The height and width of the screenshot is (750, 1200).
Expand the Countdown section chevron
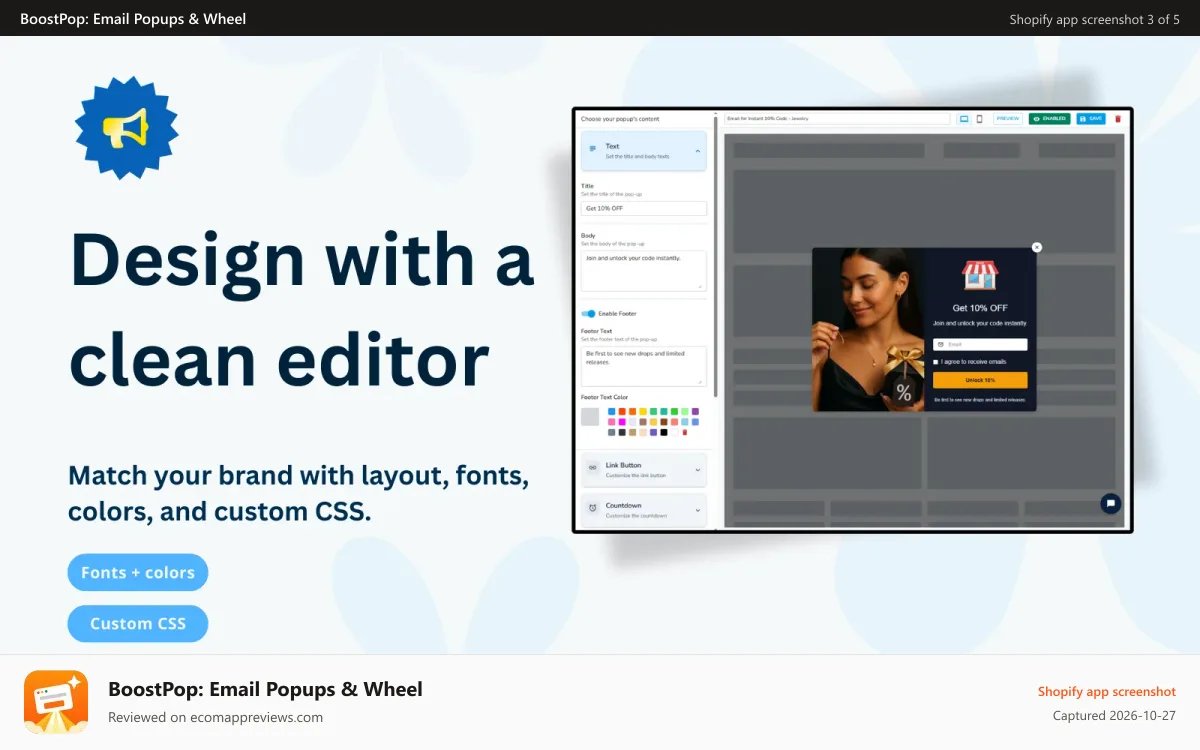tap(698, 510)
